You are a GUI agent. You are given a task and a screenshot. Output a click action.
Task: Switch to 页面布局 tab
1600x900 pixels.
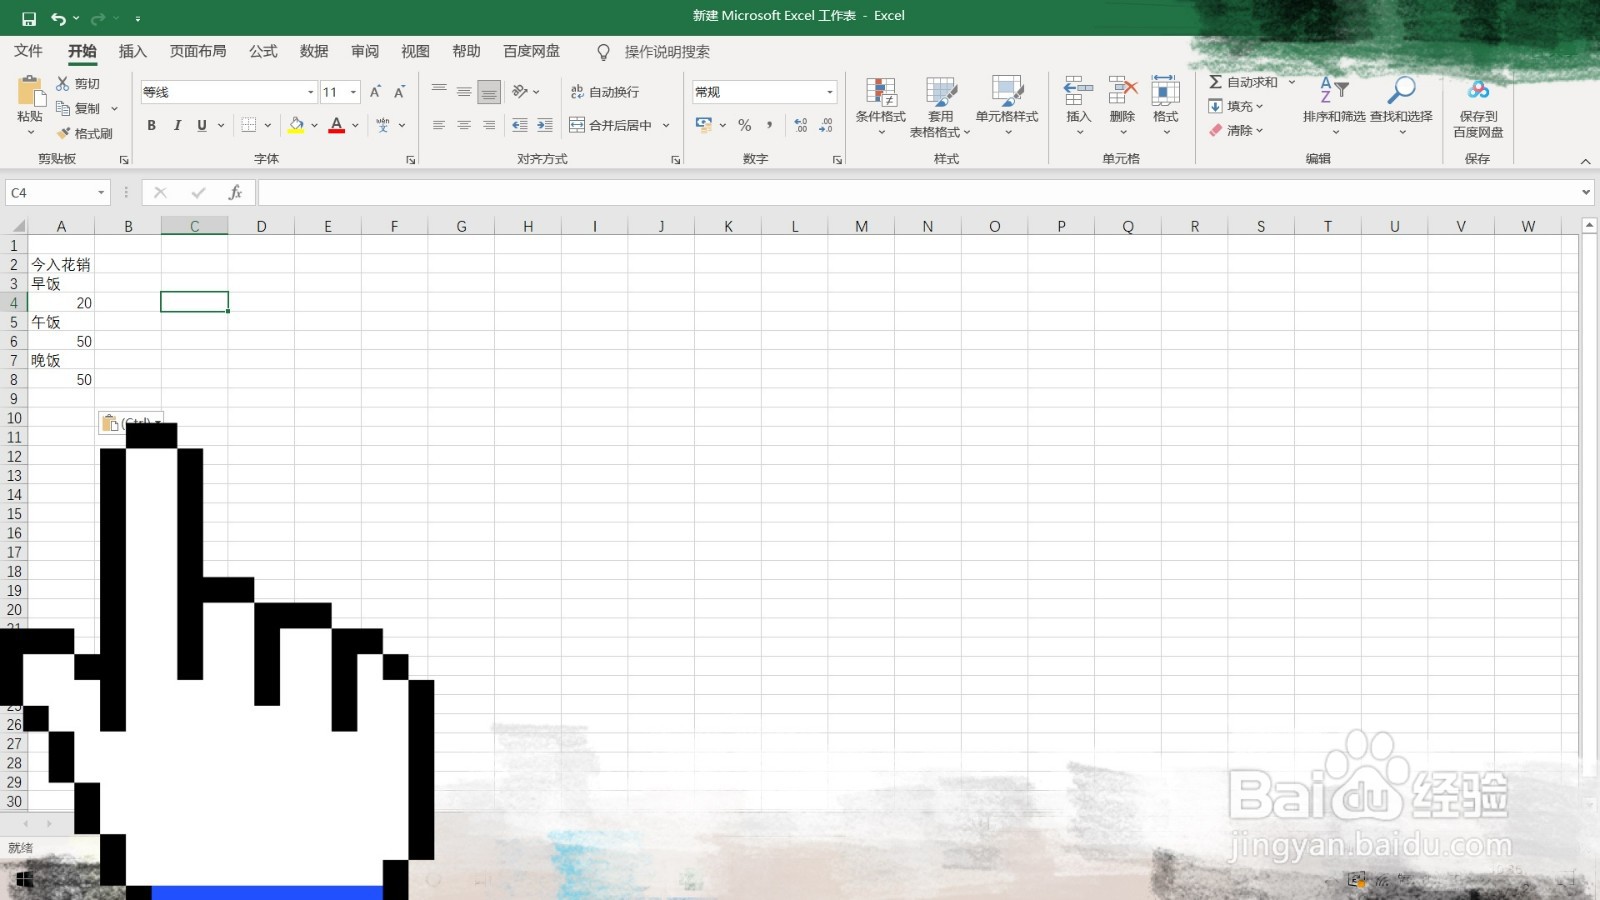coord(198,51)
